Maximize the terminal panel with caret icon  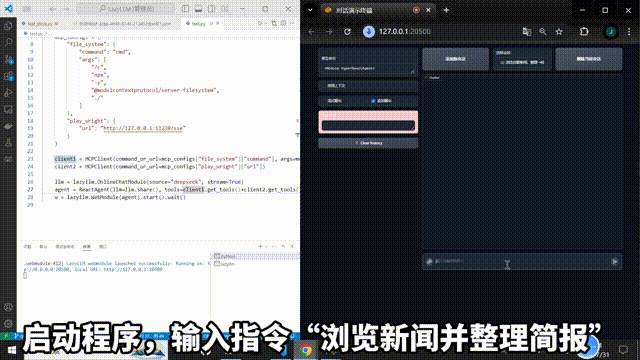[283, 247]
